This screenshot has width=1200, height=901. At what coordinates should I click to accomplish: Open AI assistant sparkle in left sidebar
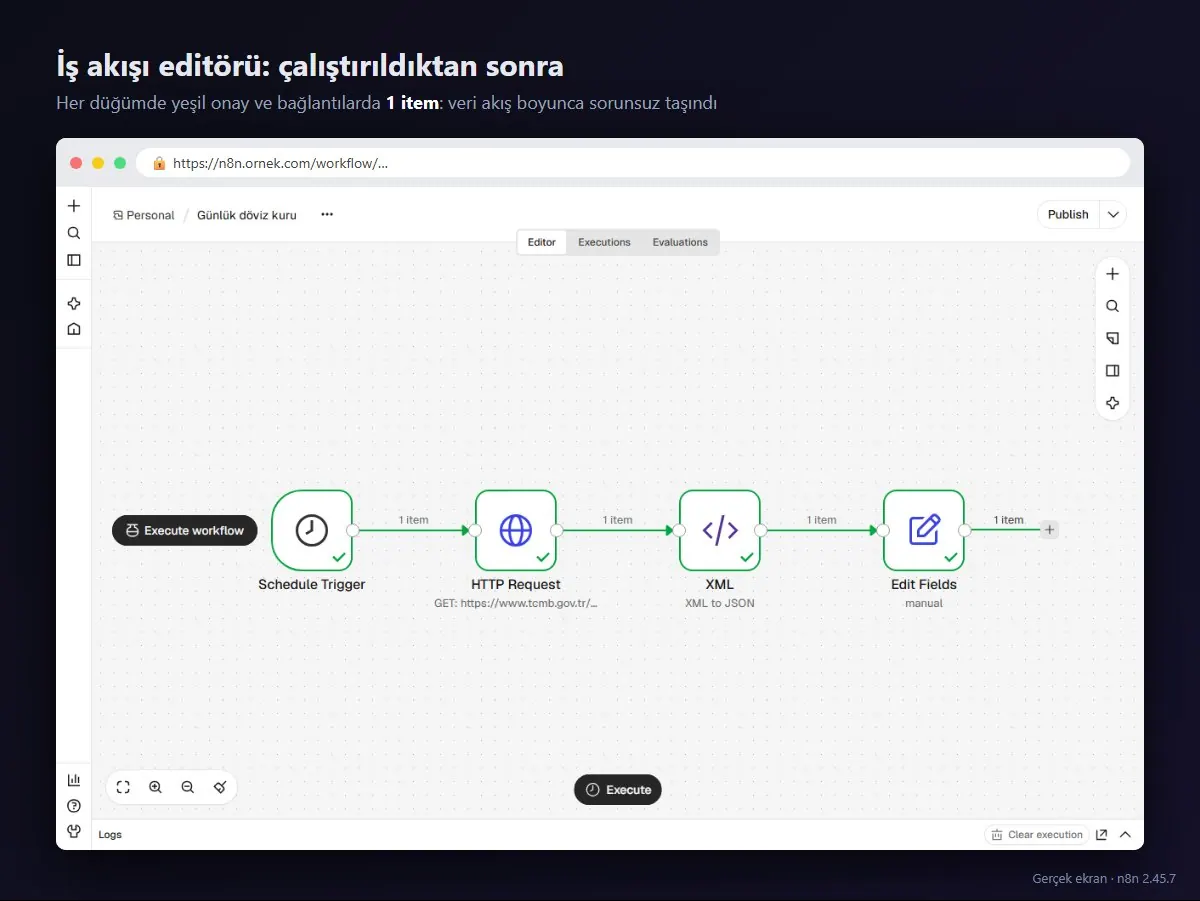(x=73, y=304)
